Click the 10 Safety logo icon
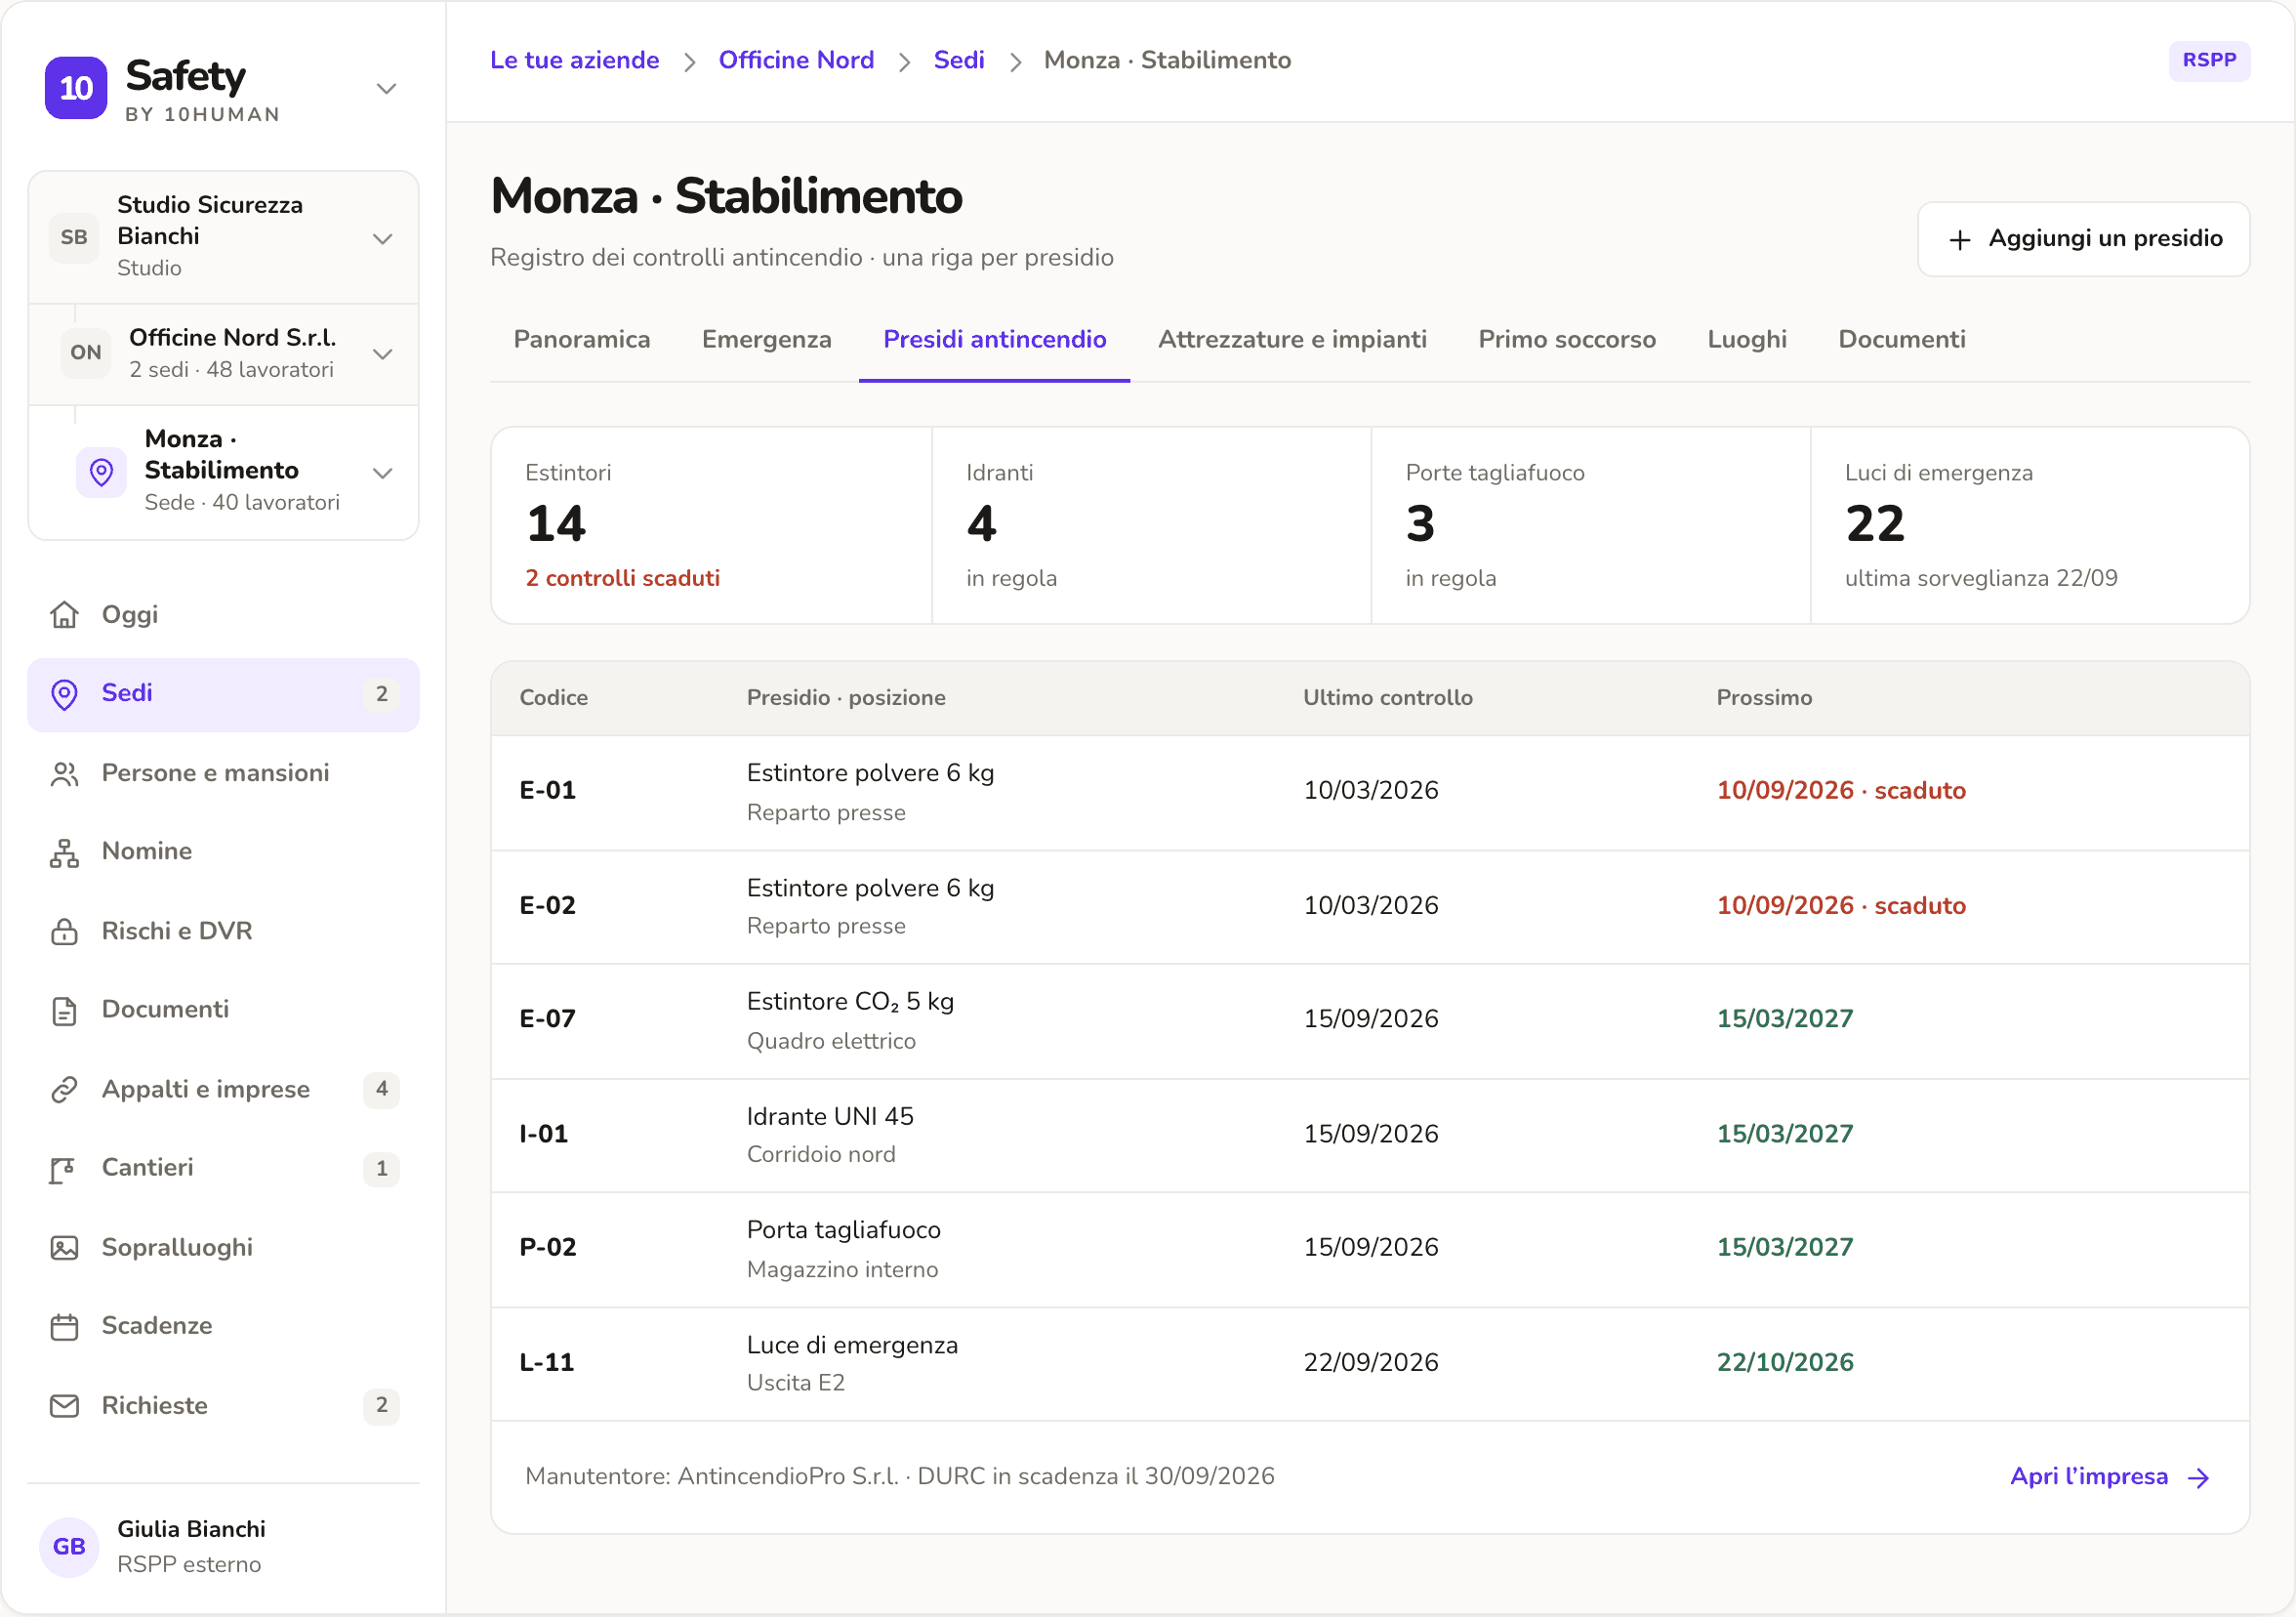2296x1617 pixels. 76,88
